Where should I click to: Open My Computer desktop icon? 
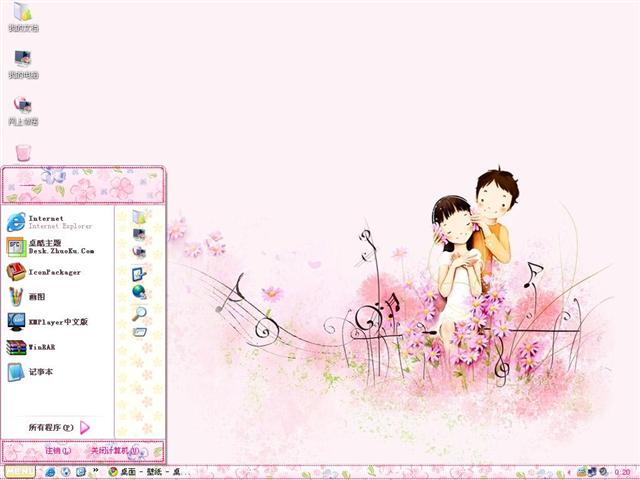coord(23,64)
